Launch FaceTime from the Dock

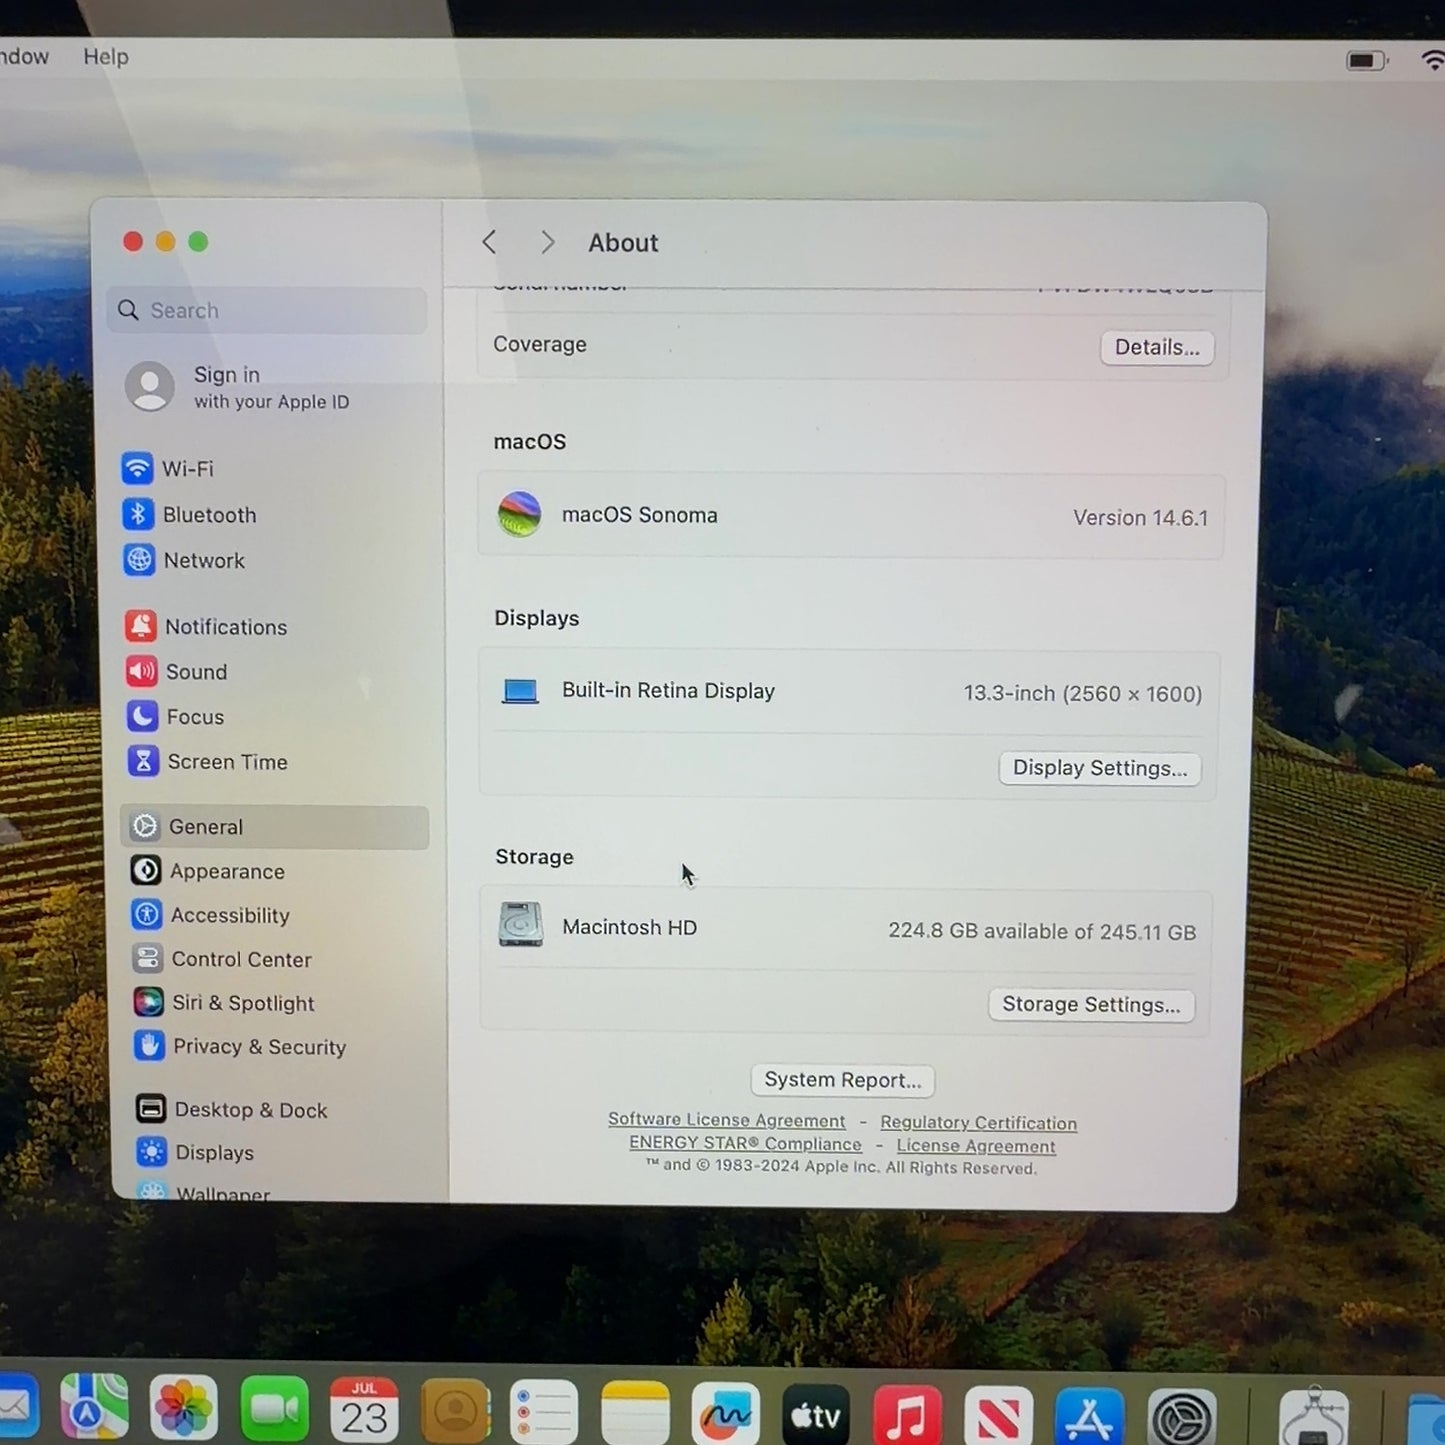274,1410
